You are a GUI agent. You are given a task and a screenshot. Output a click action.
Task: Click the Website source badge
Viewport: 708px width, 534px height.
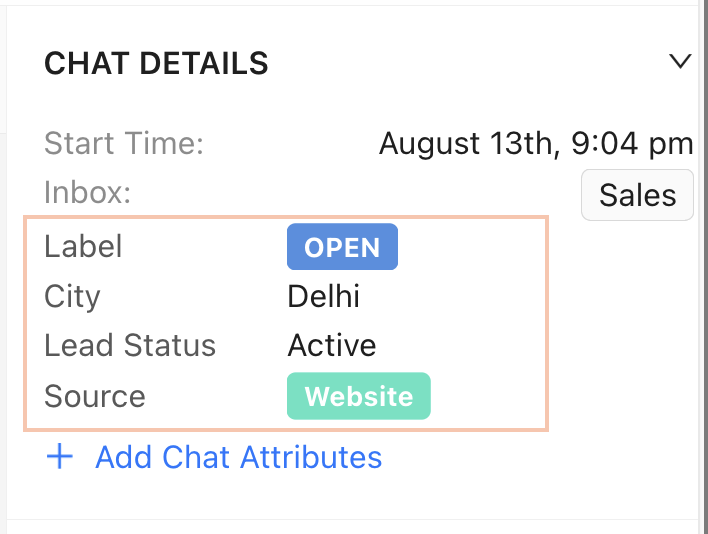pos(358,396)
